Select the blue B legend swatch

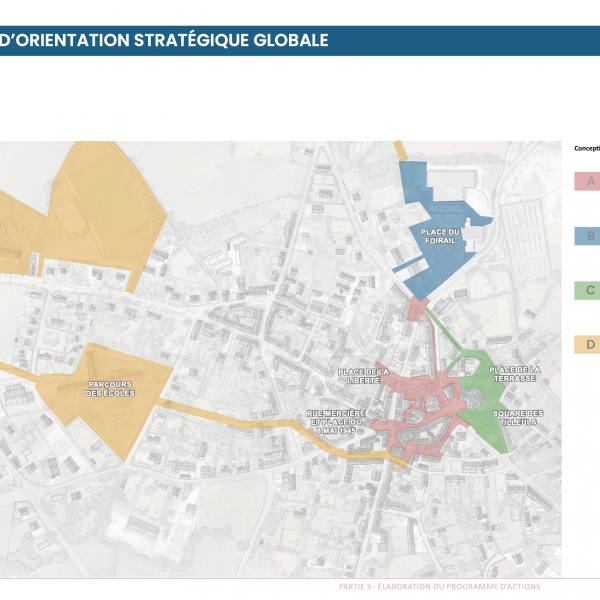pyautogui.click(x=589, y=236)
